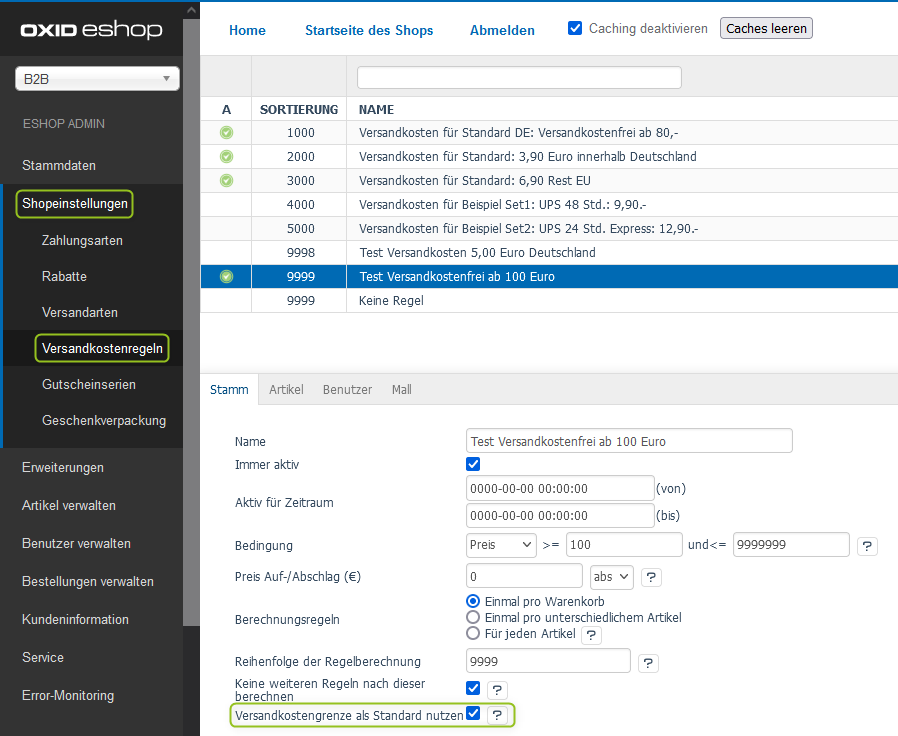
Task: Click the Preis Auf-/Abschlag amount field
Action: 525,577
